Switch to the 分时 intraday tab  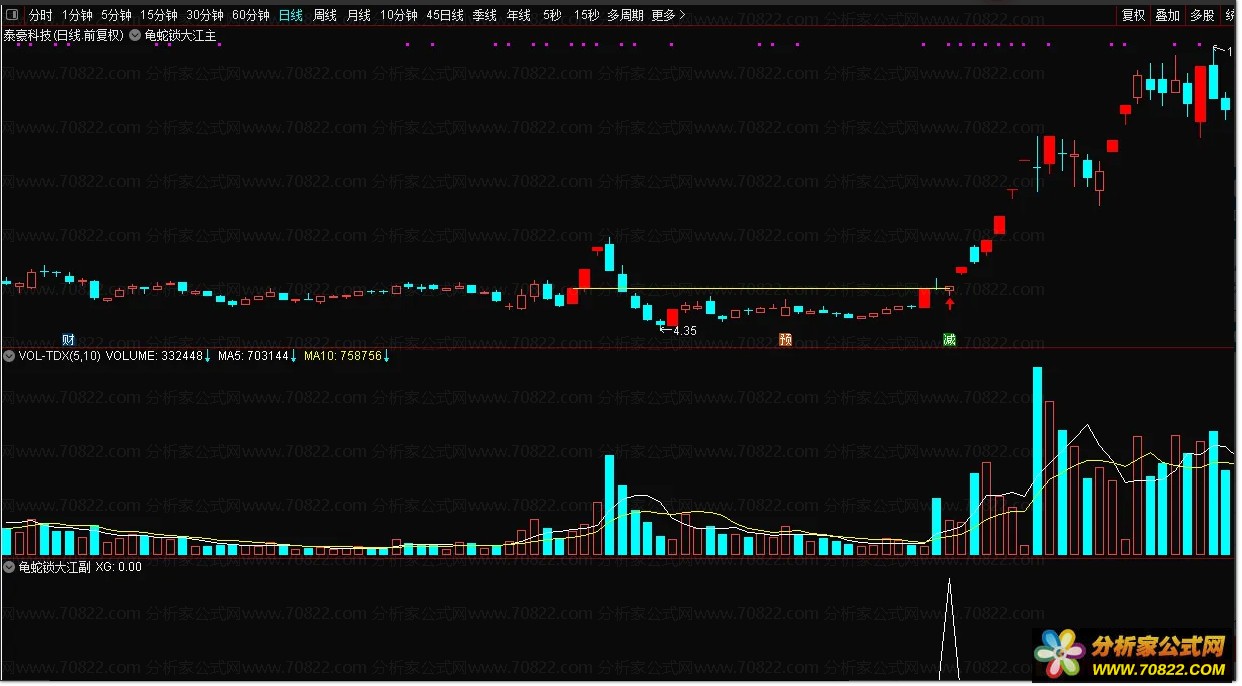[40, 15]
